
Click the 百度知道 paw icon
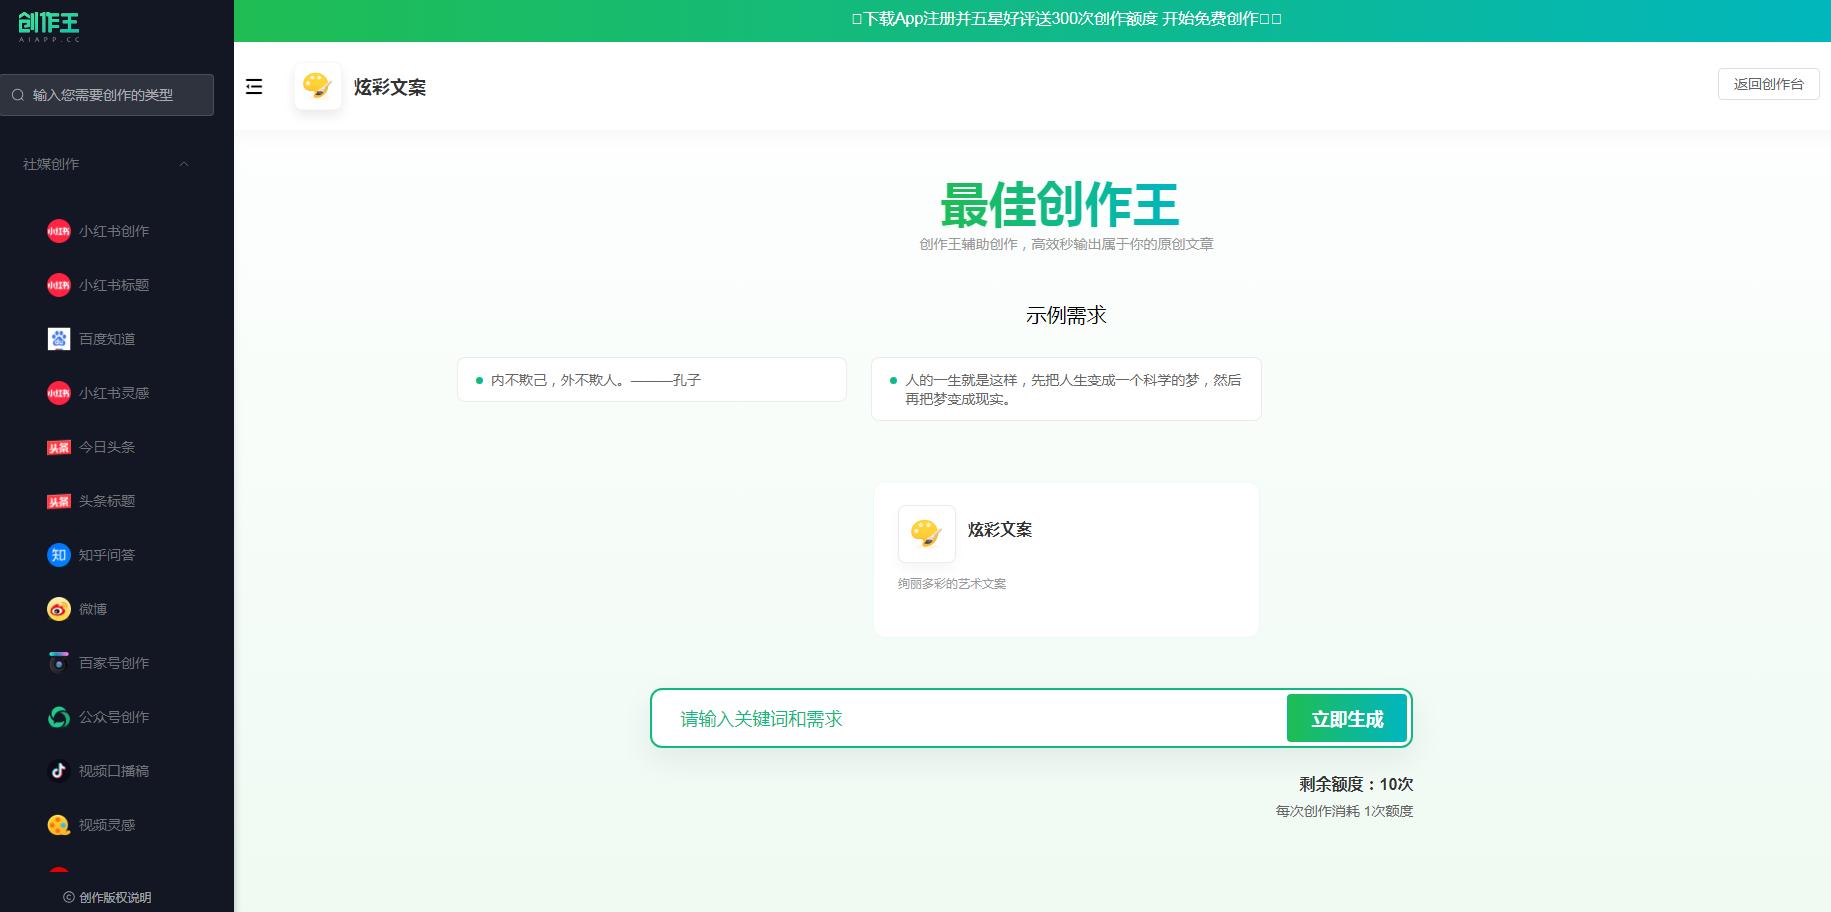point(59,339)
